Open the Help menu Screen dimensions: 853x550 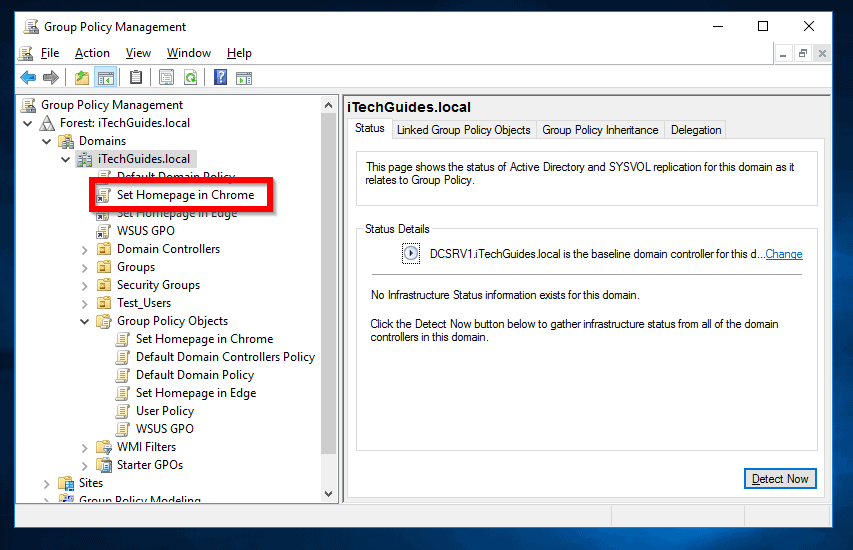pos(239,53)
